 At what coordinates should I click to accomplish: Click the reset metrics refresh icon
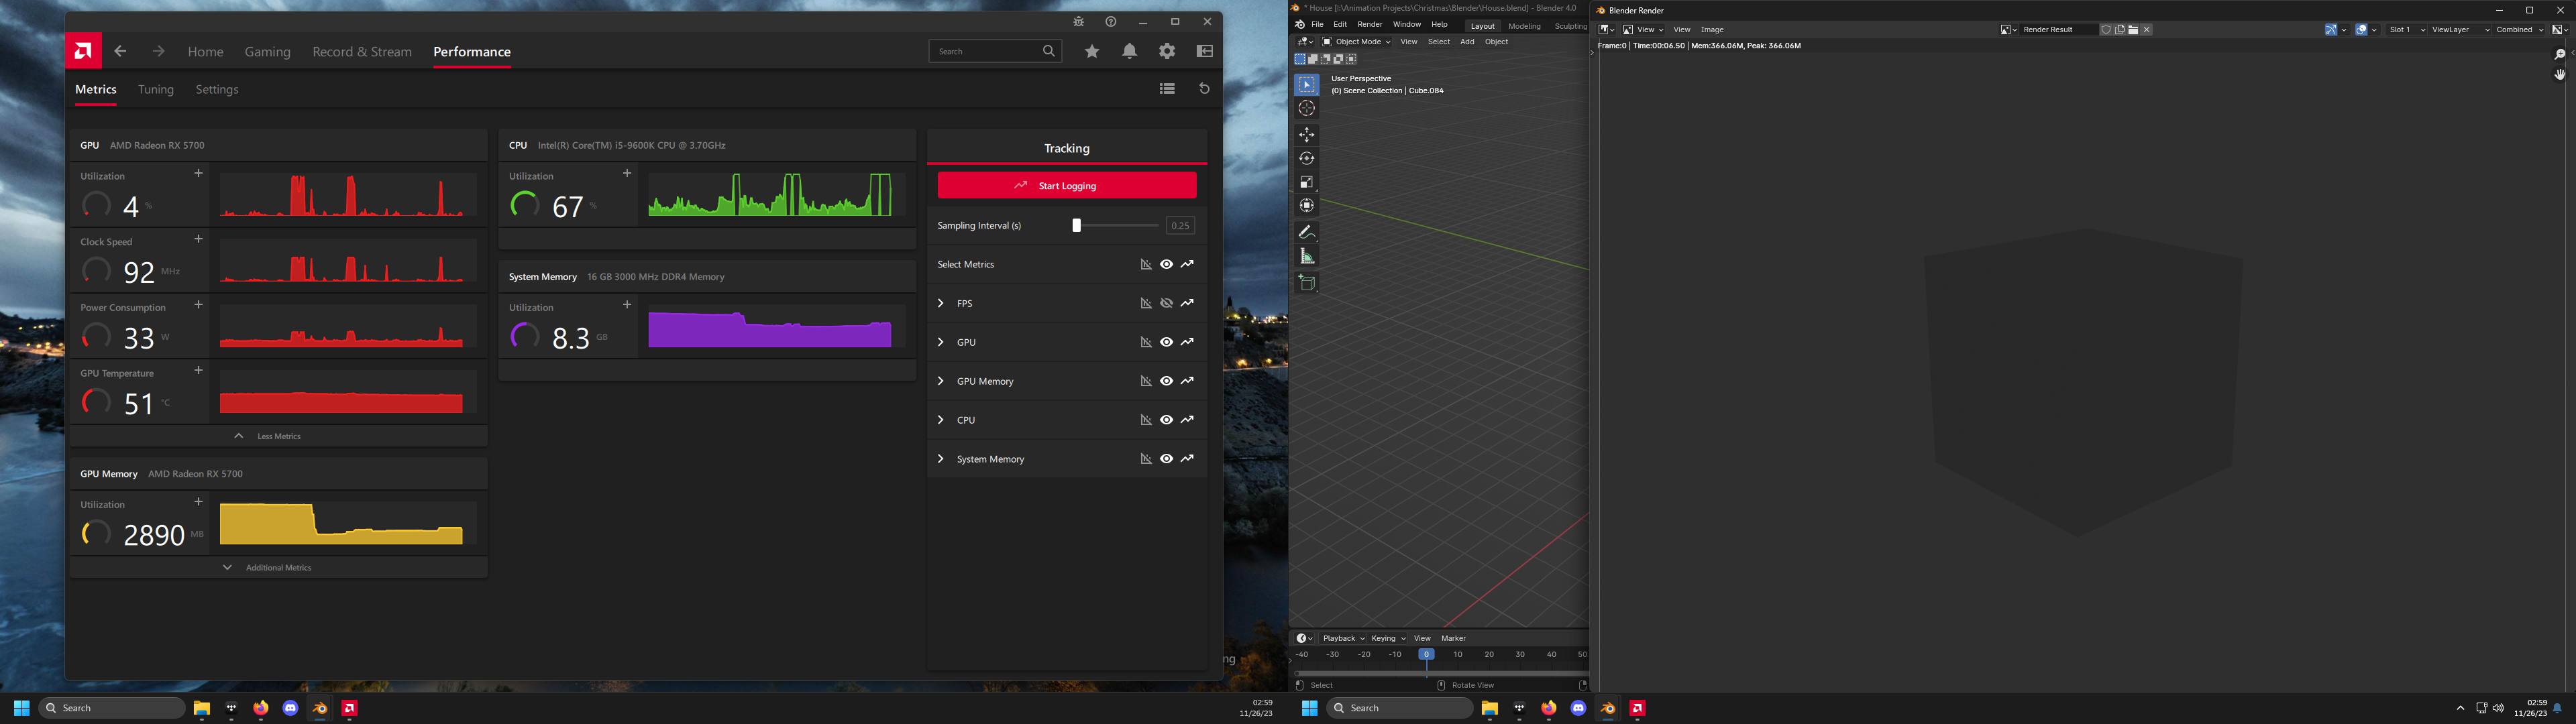1204,89
